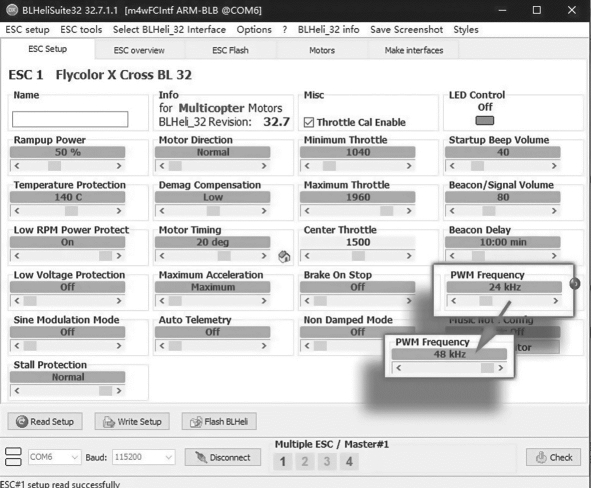Select ESC number 2 button
591x488 pixels.
(x=305, y=461)
